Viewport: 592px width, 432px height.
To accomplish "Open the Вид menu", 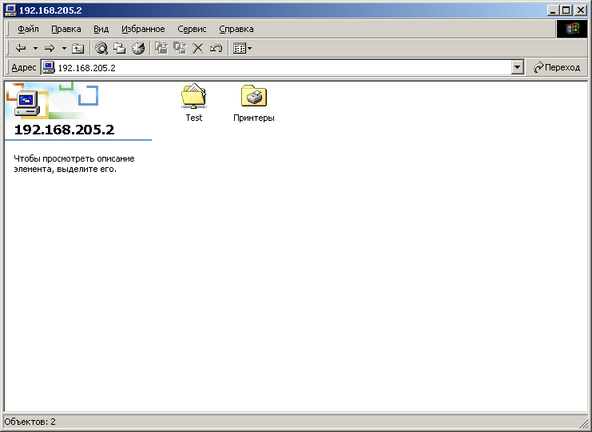I will [x=101, y=29].
